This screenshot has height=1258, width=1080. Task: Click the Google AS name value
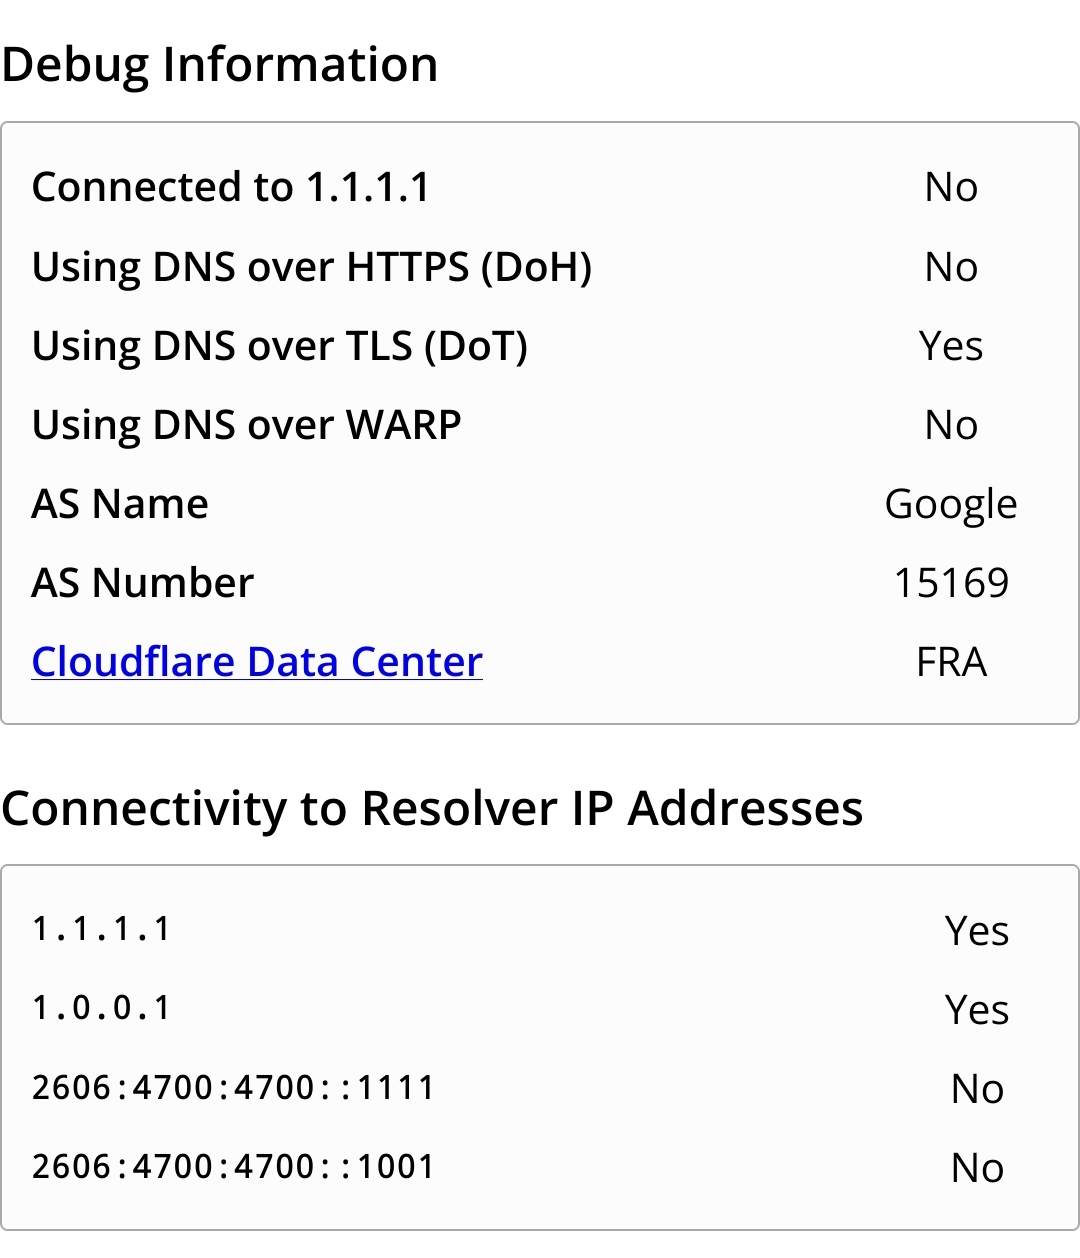[951, 504]
